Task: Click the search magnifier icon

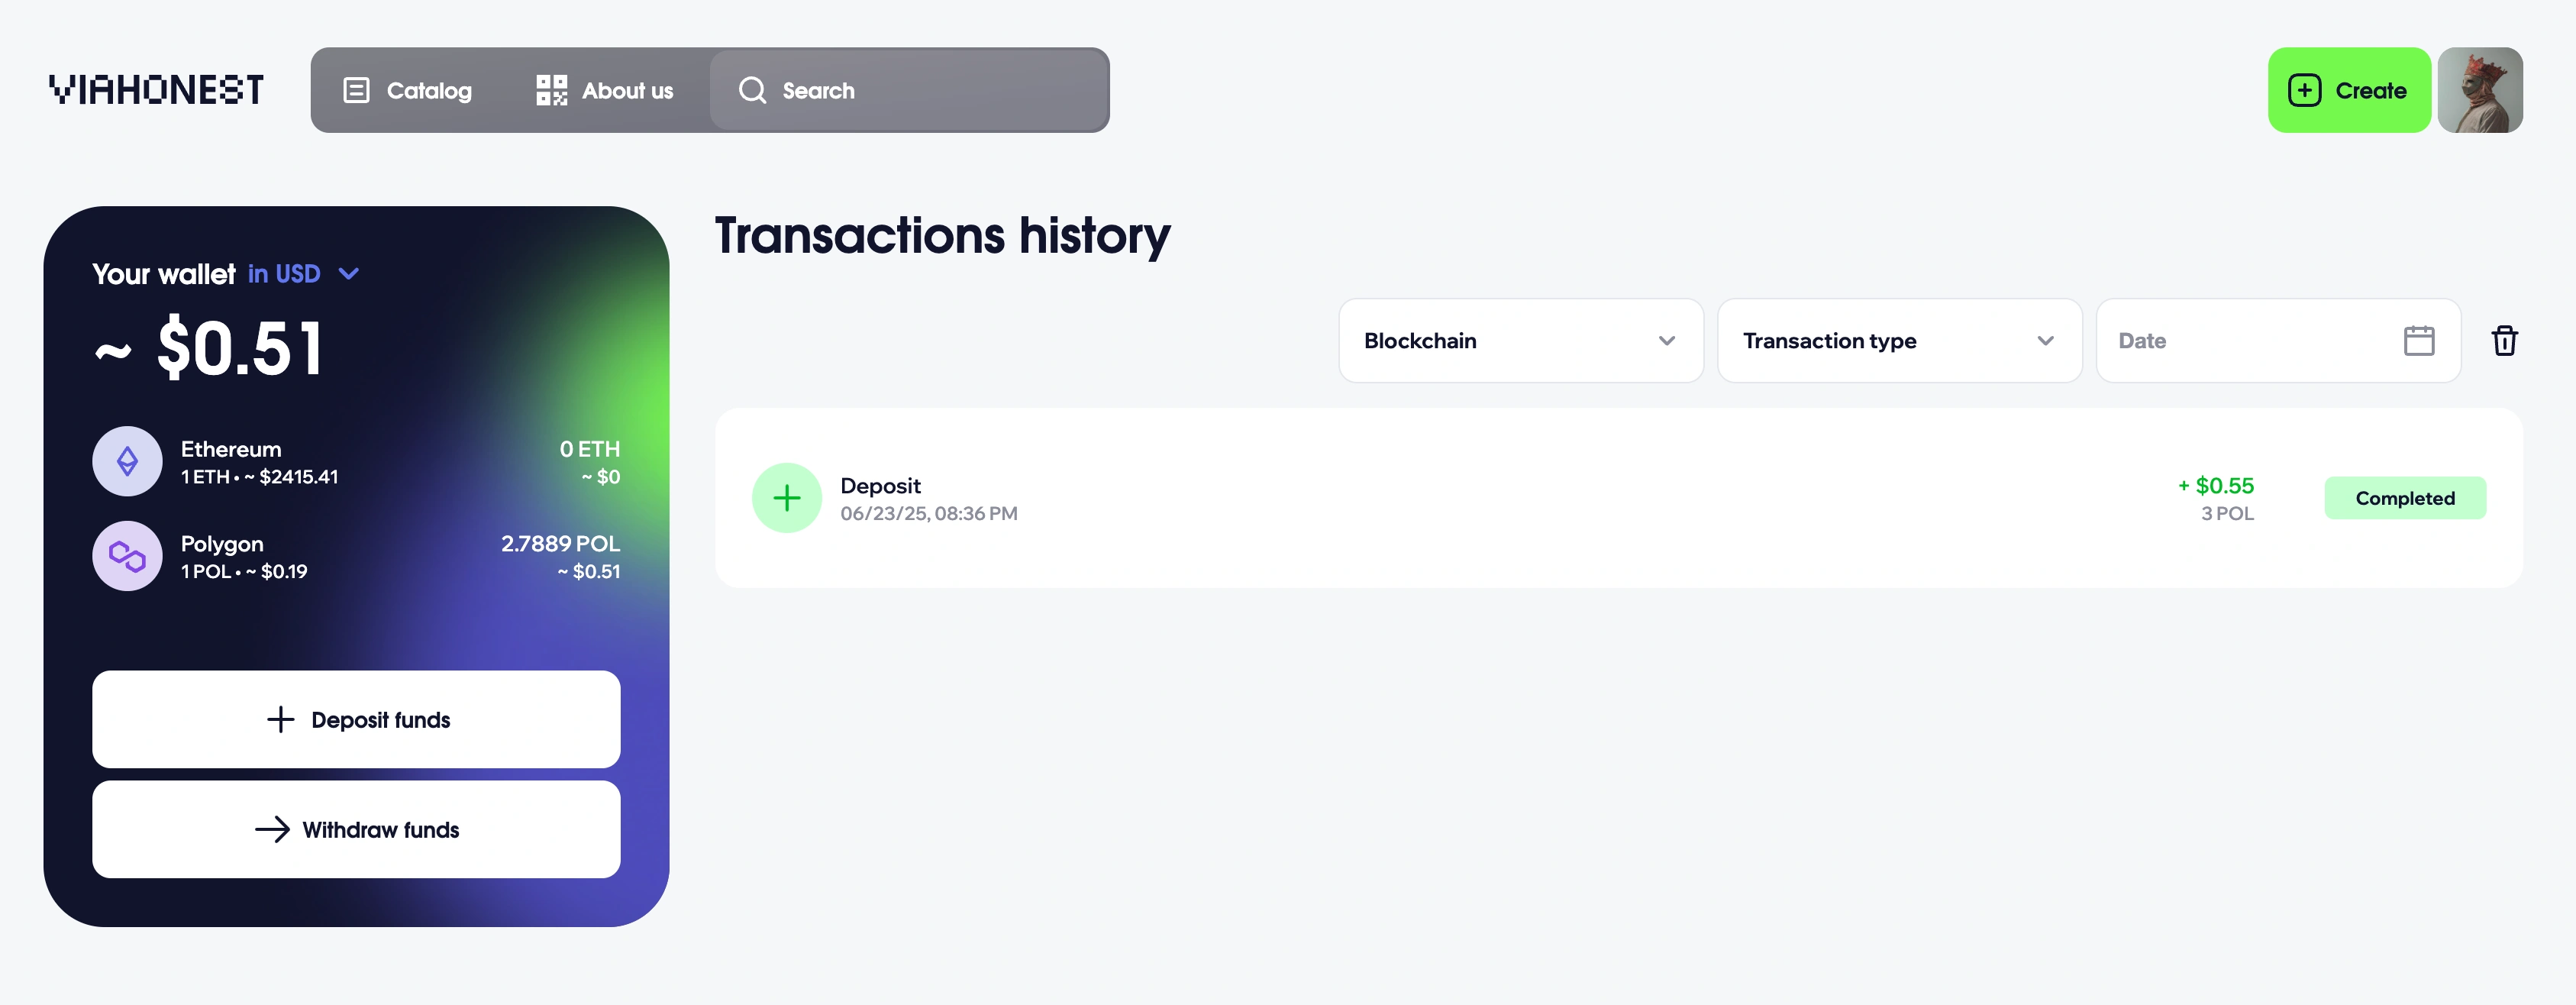Action: tap(752, 91)
